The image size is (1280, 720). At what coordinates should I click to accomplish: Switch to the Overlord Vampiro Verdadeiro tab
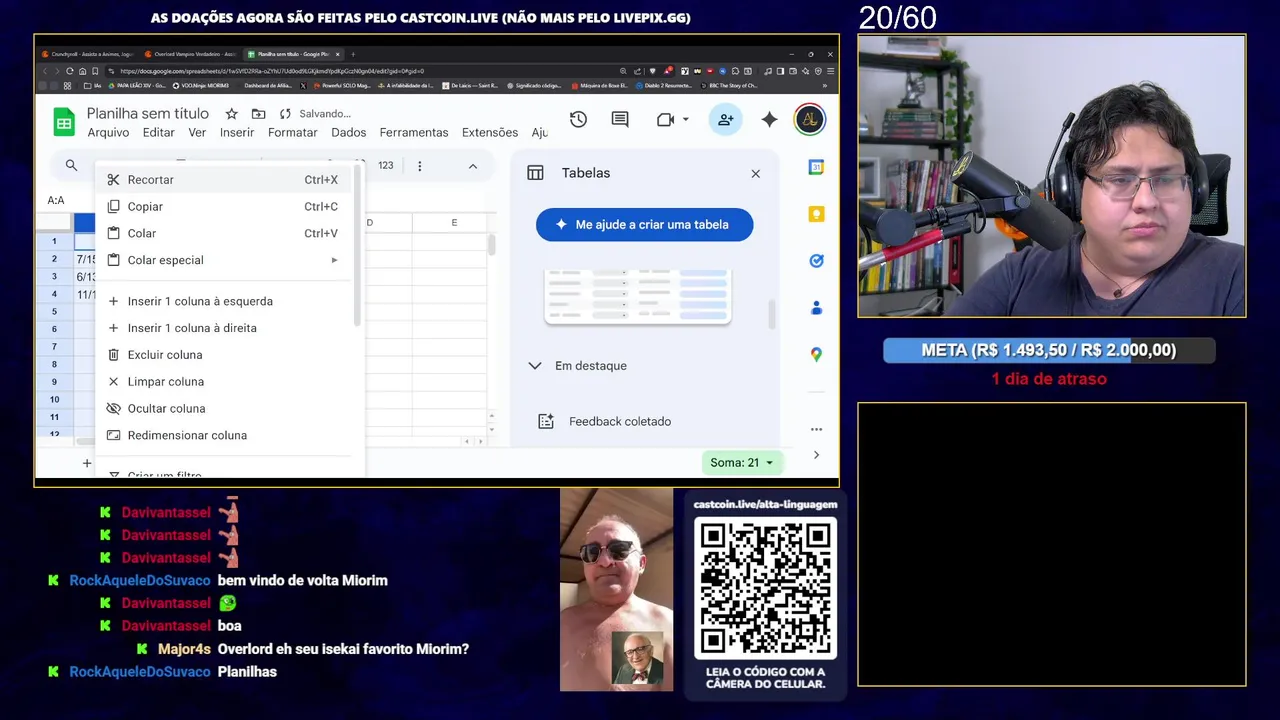[190, 54]
